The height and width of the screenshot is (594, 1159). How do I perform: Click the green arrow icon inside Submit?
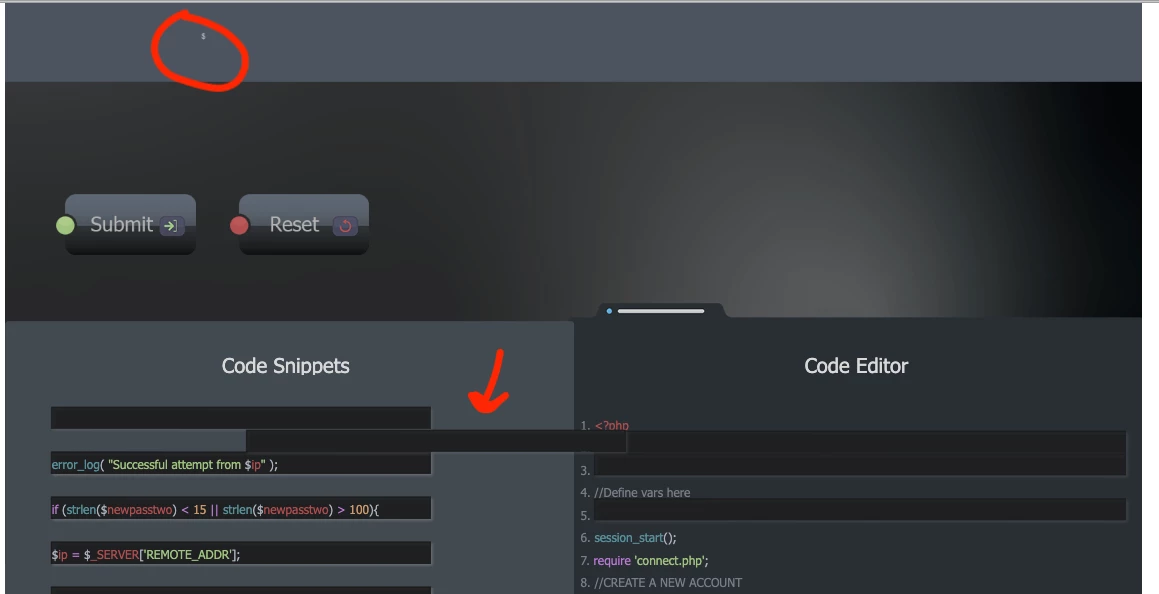(x=171, y=226)
